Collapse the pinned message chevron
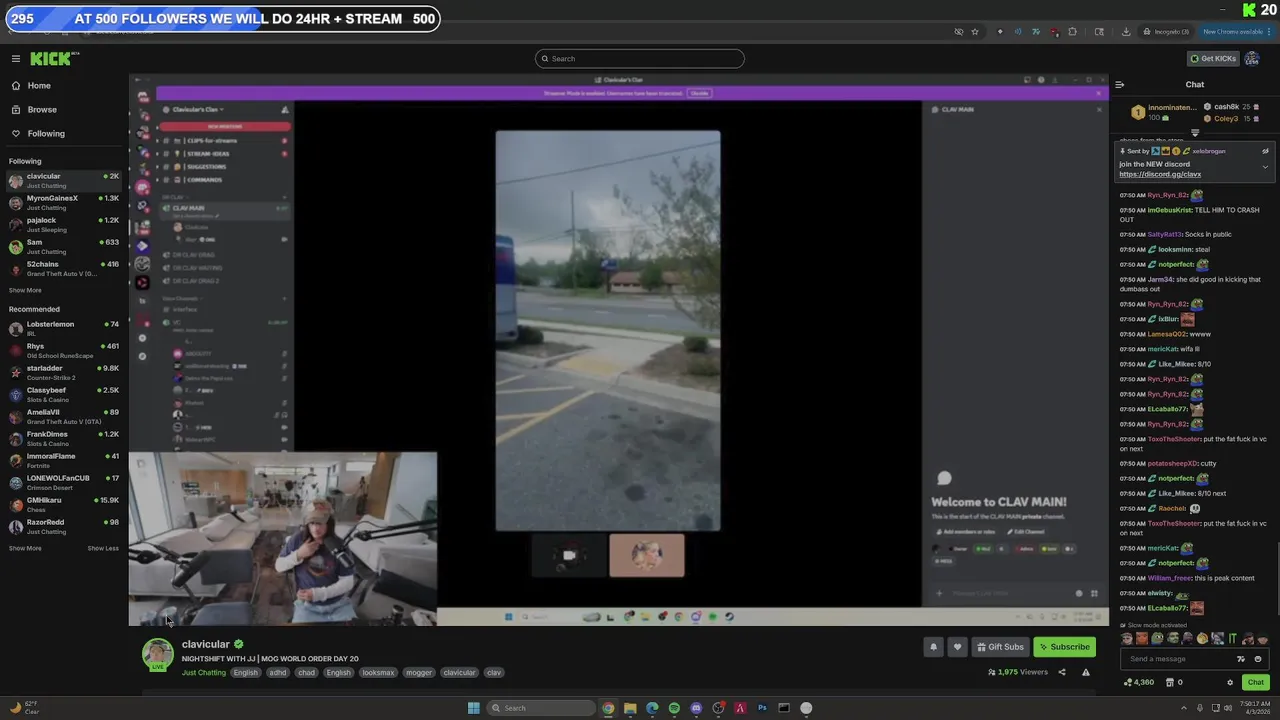This screenshot has width=1280, height=720. coord(1265,167)
